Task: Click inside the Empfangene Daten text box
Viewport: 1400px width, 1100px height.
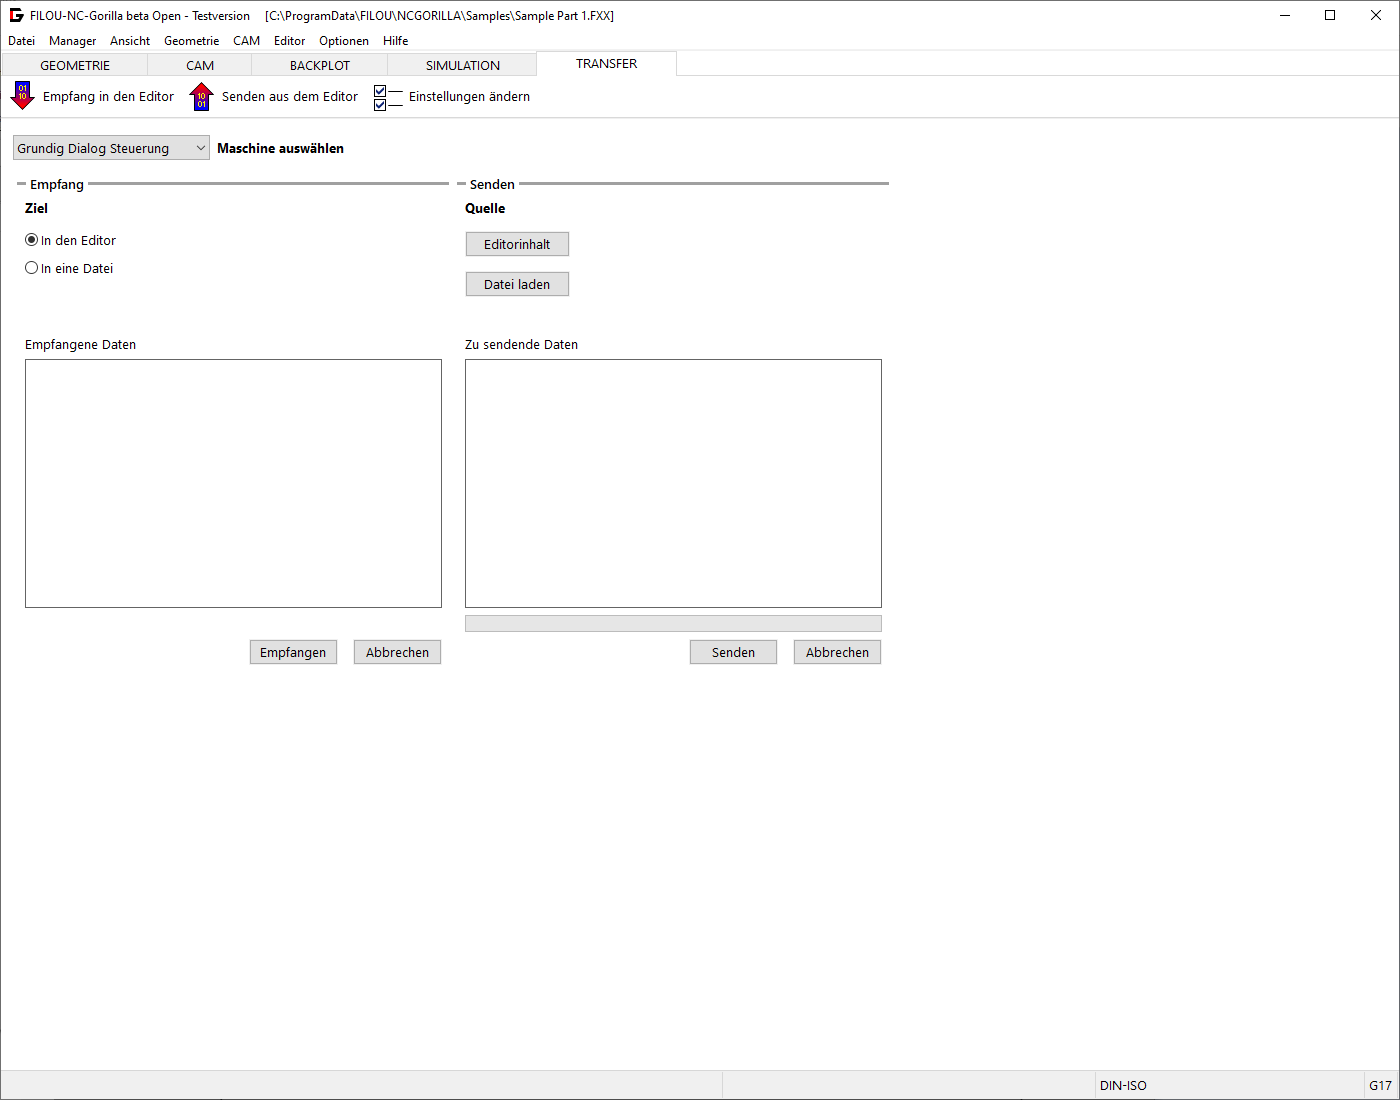Action: coord(233,483)
